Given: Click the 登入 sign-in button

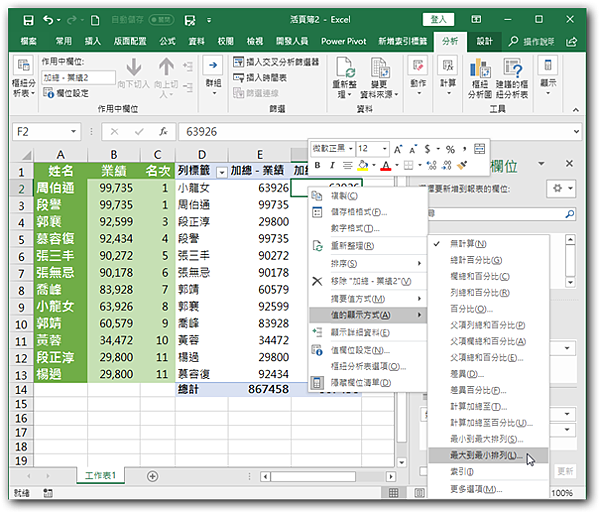Looking at the screenshot, I should click(x=438, y=19).
